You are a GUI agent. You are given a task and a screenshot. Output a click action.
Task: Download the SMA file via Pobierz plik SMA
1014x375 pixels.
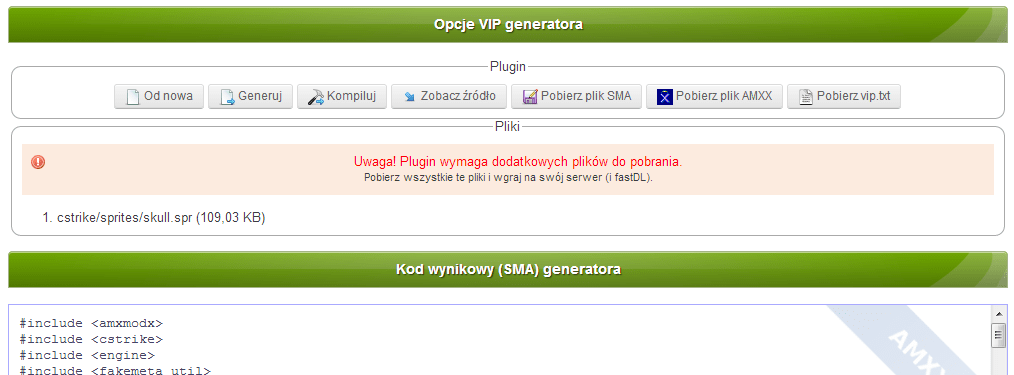coord(576,96)
